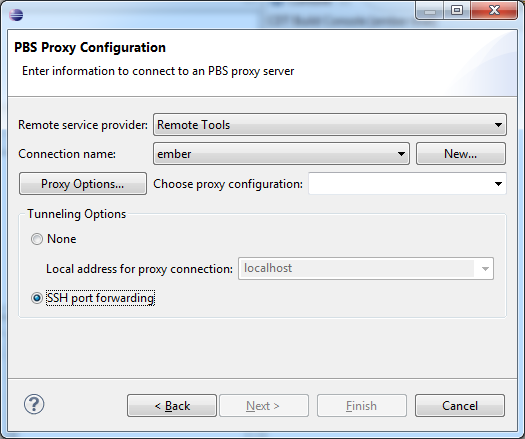Expand the Remote service provider dropdown arrow
This screenshot has width=525, height=439.
498,125
